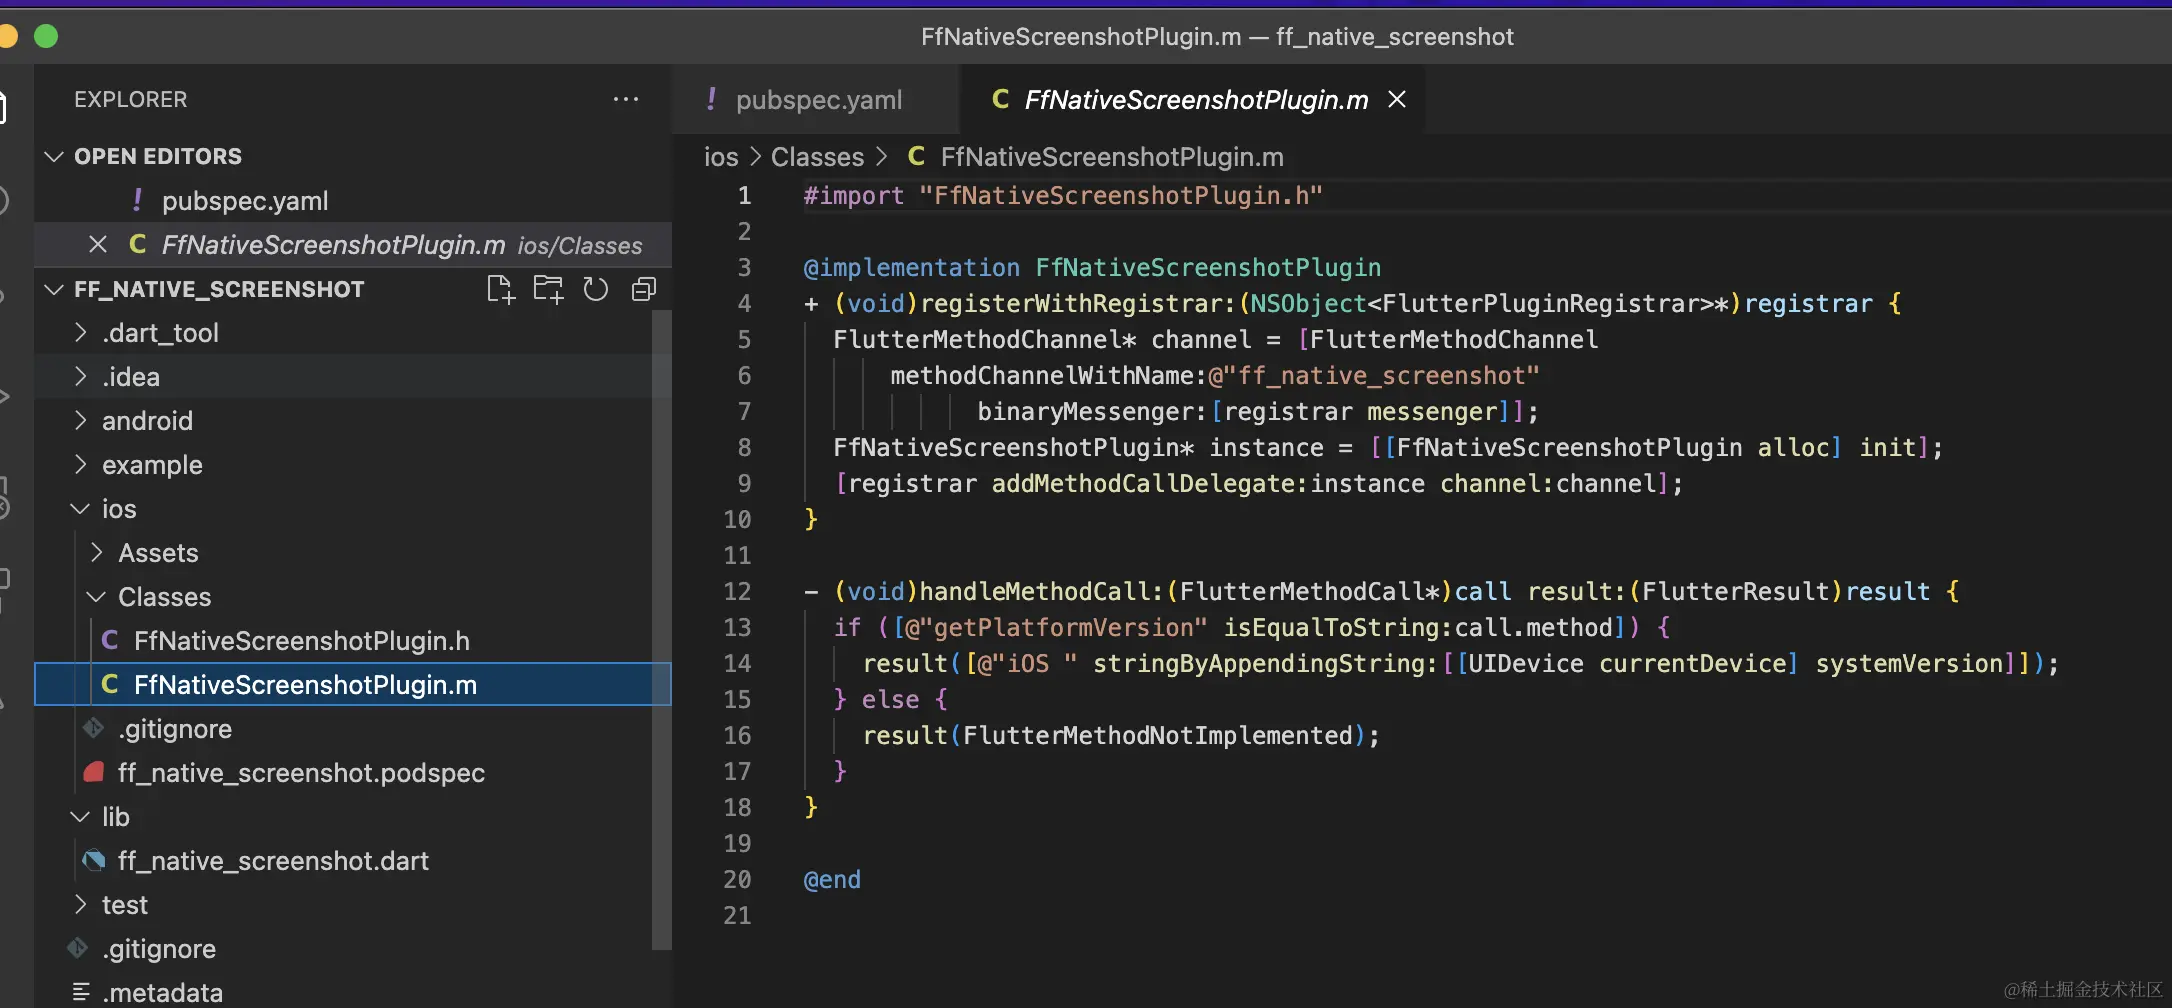This screenshot has height=1008, width=2172.
Task: Open pubspec.yaml from Open Editors
Action: click(353, 200)
